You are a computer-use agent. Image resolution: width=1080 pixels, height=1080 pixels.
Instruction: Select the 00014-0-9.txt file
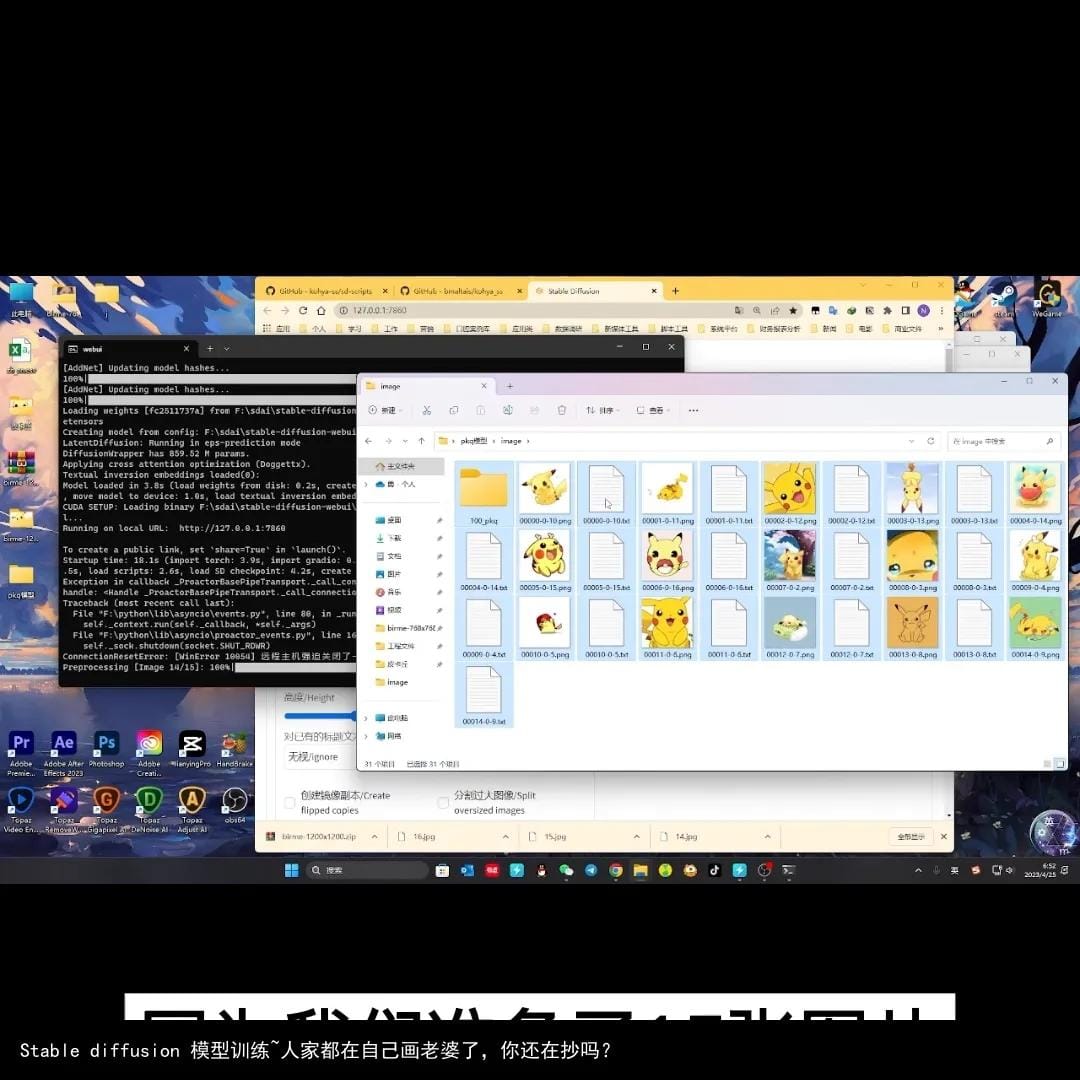click(484, 694)
